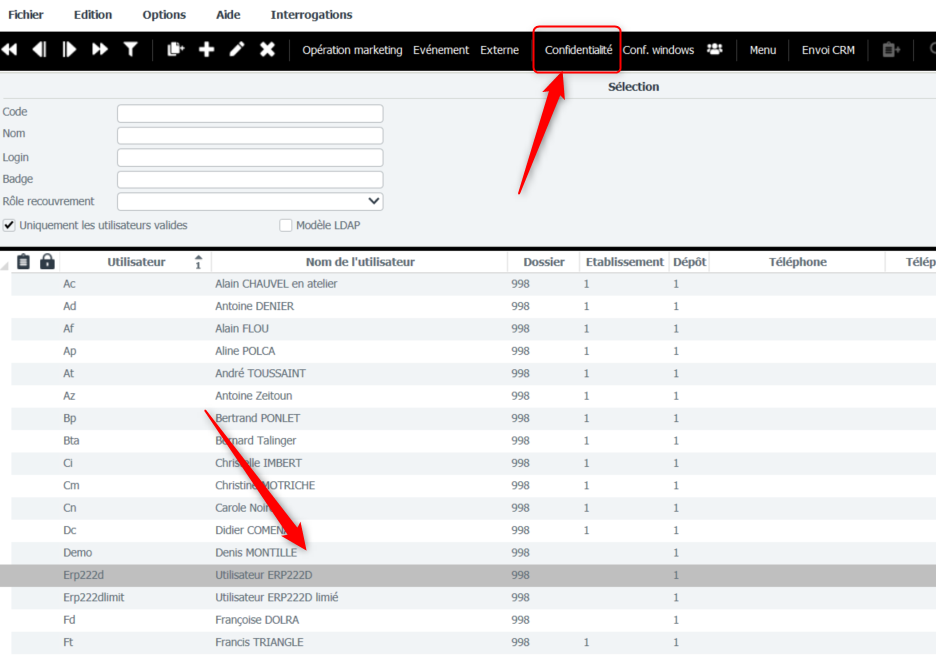The width and height of the screenshot is (936, 657).
Task: Select the Dc user row
Action: pyautogui.click(x=473, y=530)
